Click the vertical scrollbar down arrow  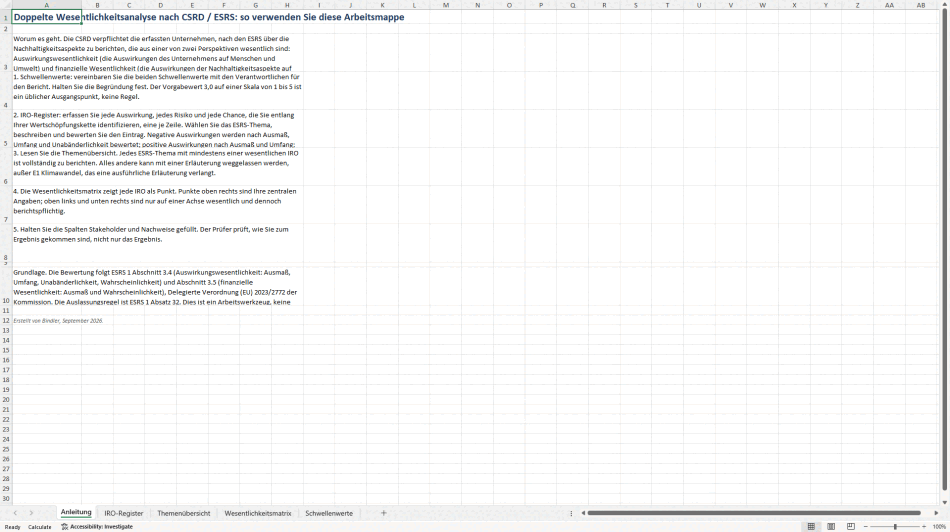(x=945, y=502)
